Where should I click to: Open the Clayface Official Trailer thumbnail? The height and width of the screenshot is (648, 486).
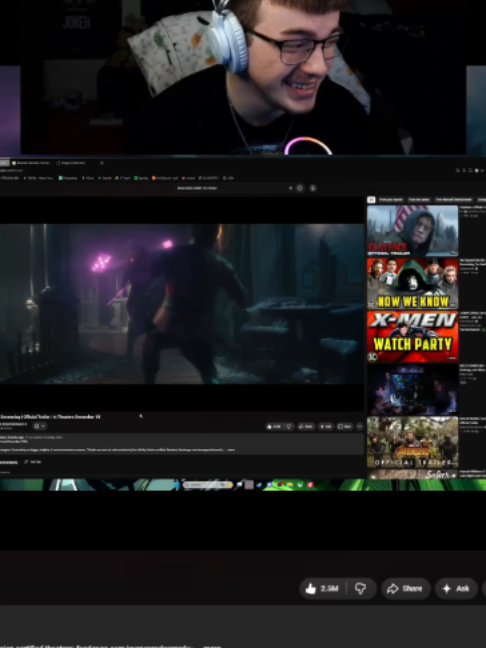point(412,231)
